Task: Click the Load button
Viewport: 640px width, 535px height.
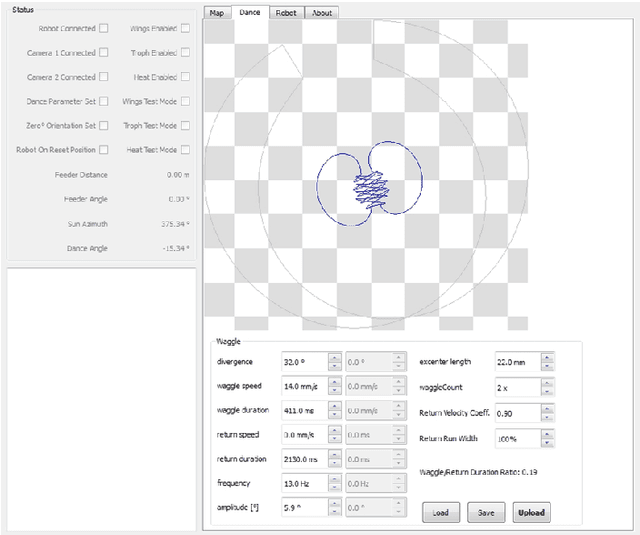Action: [441, 512]
